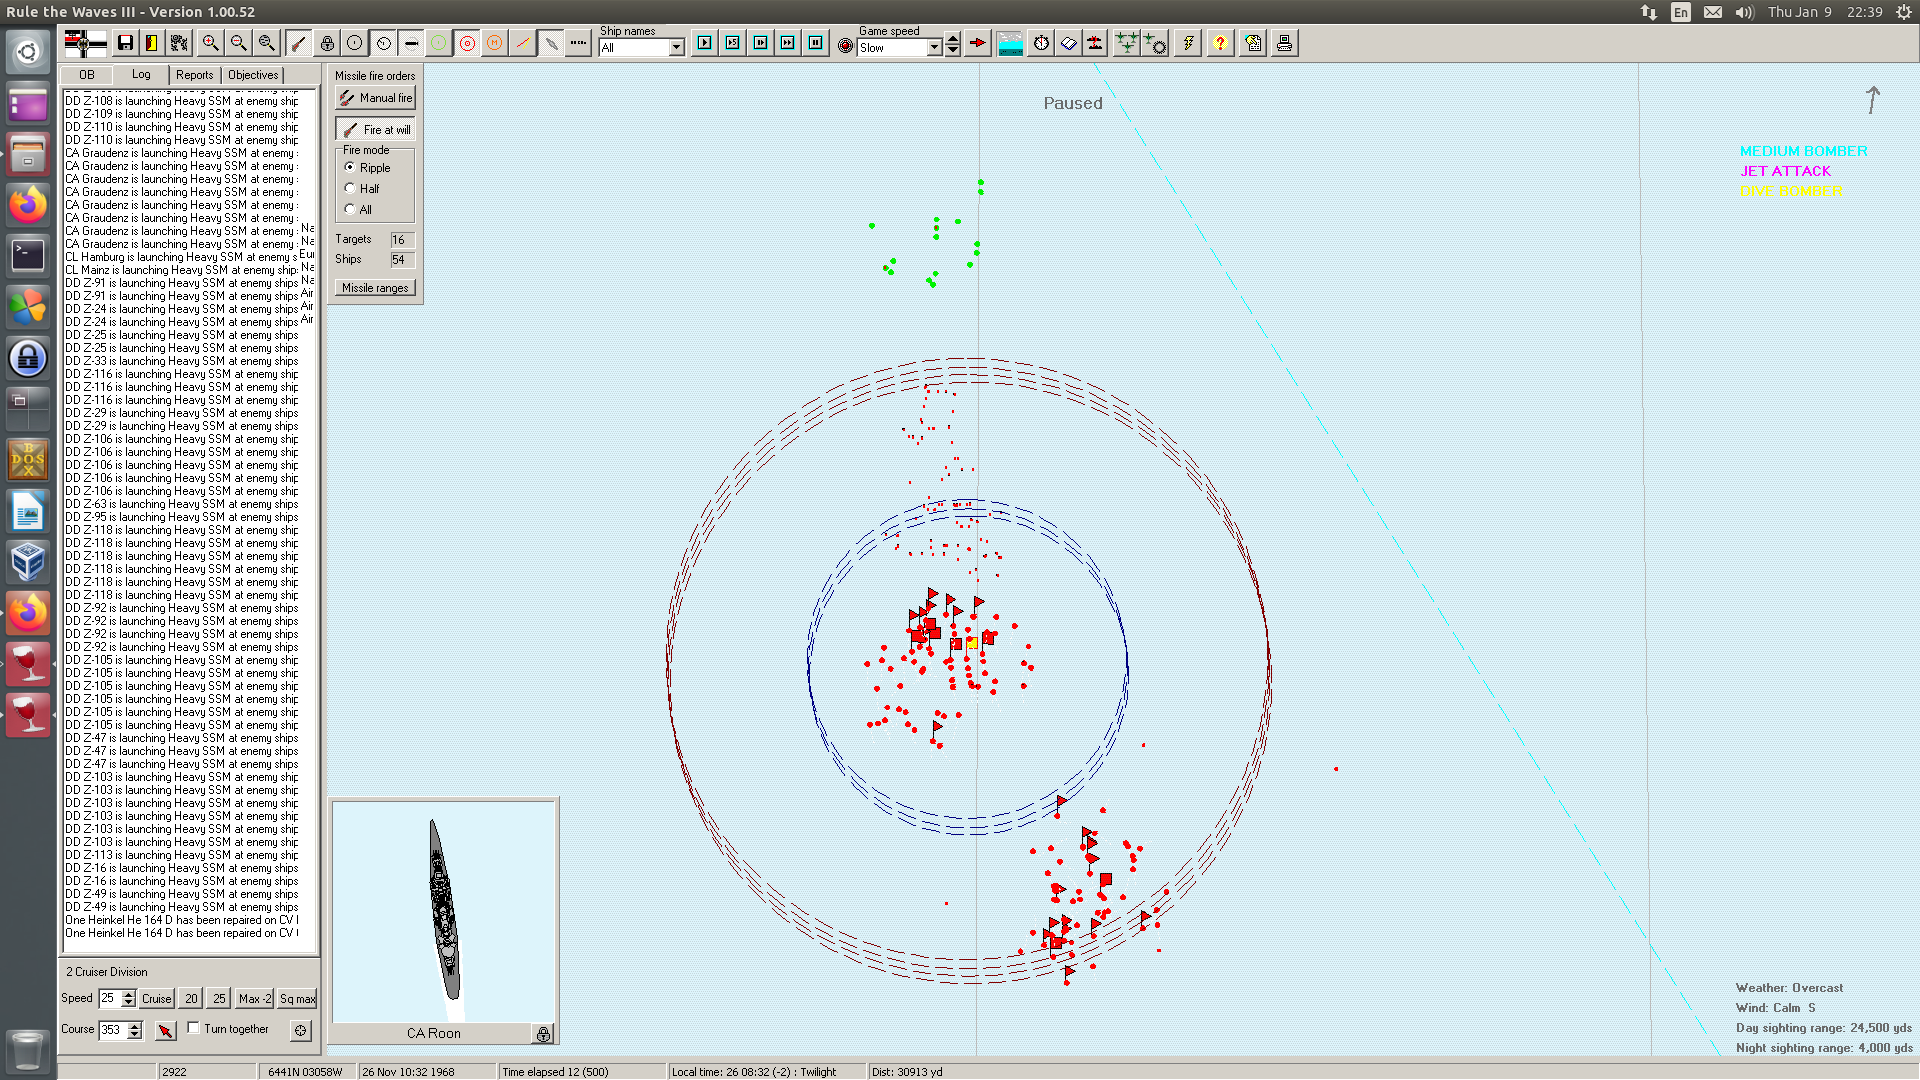Click the lightning bolt icon
1920x1080 pixels.
[x=1188, y=43]
